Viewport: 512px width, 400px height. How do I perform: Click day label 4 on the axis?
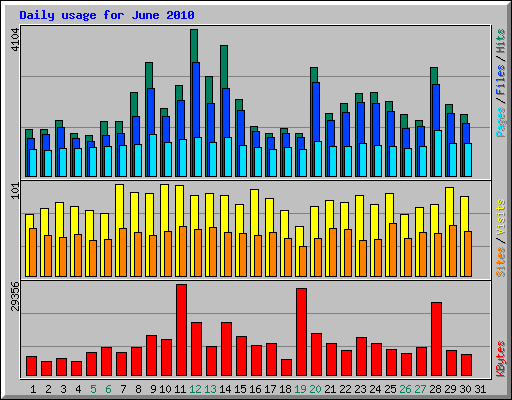[78, 389]
